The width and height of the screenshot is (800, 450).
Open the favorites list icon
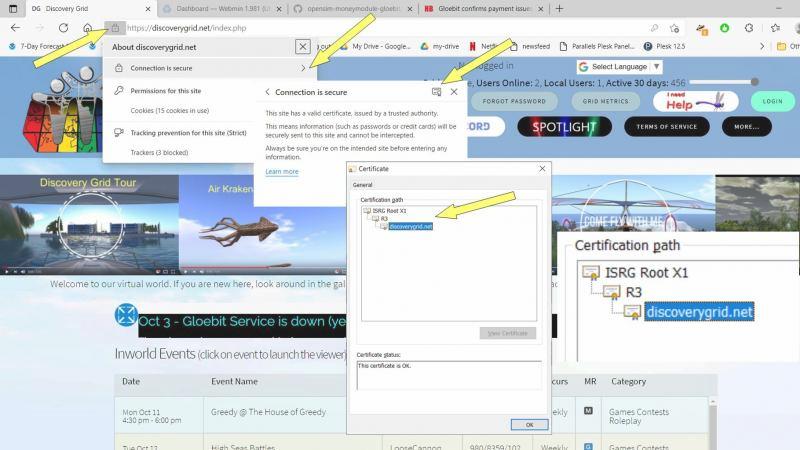click(776, 28)
